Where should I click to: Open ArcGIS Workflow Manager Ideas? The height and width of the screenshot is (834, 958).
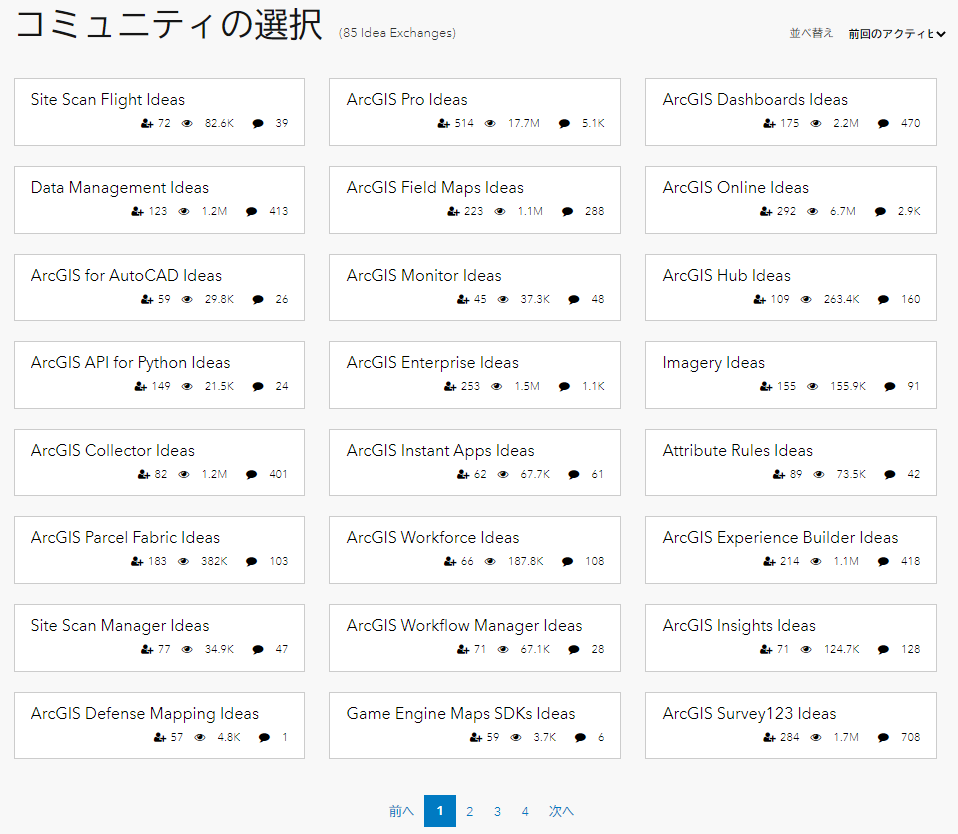click(x=464, y=626)
